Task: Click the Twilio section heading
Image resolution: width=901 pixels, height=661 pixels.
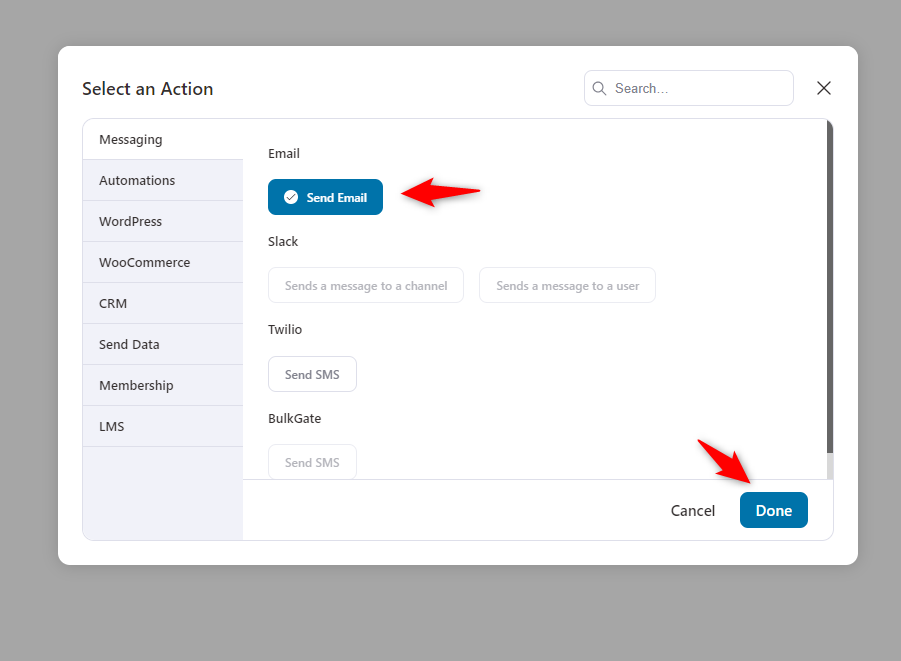Action: click(285, 329)
